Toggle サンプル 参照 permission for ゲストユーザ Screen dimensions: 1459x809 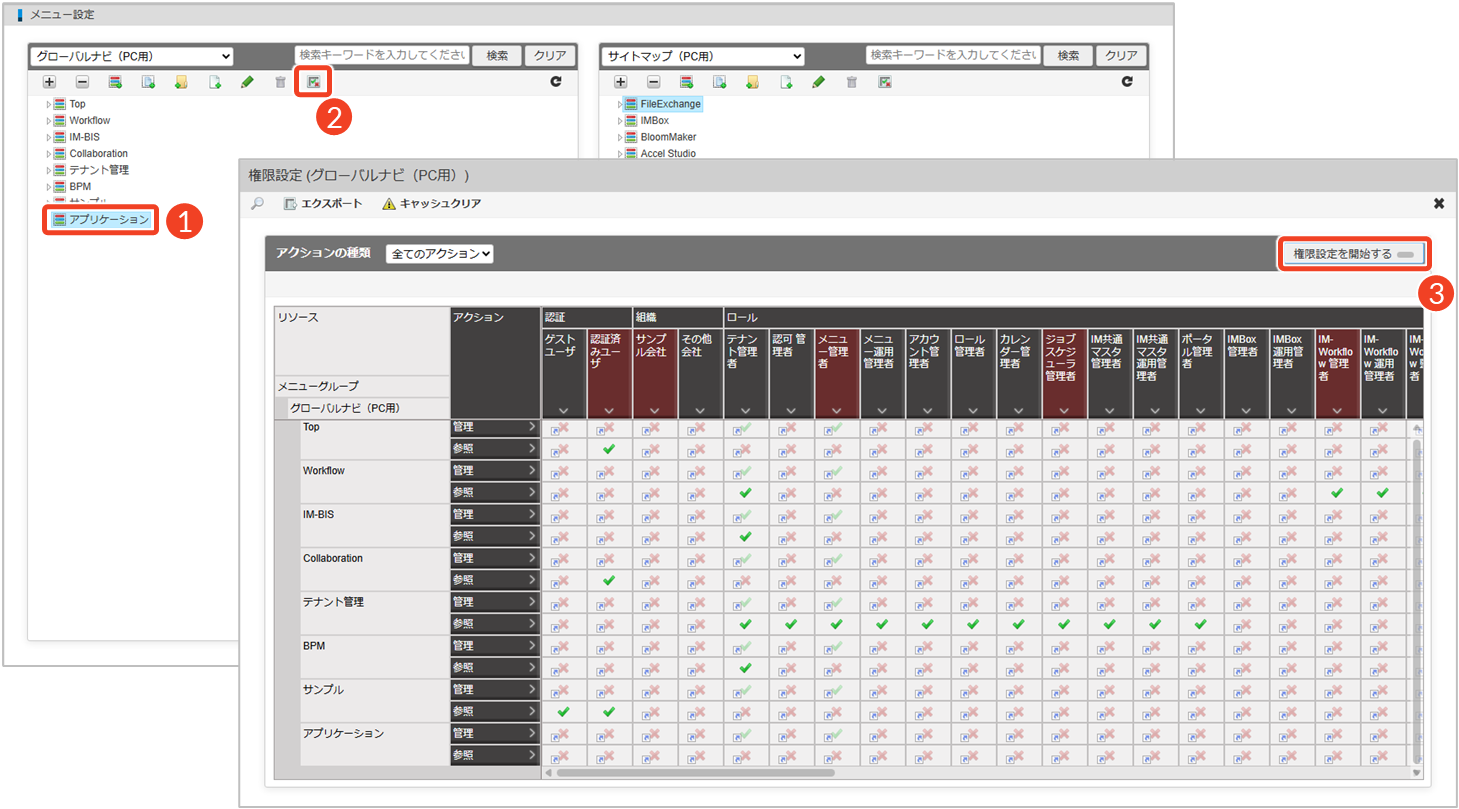point(563,712)
